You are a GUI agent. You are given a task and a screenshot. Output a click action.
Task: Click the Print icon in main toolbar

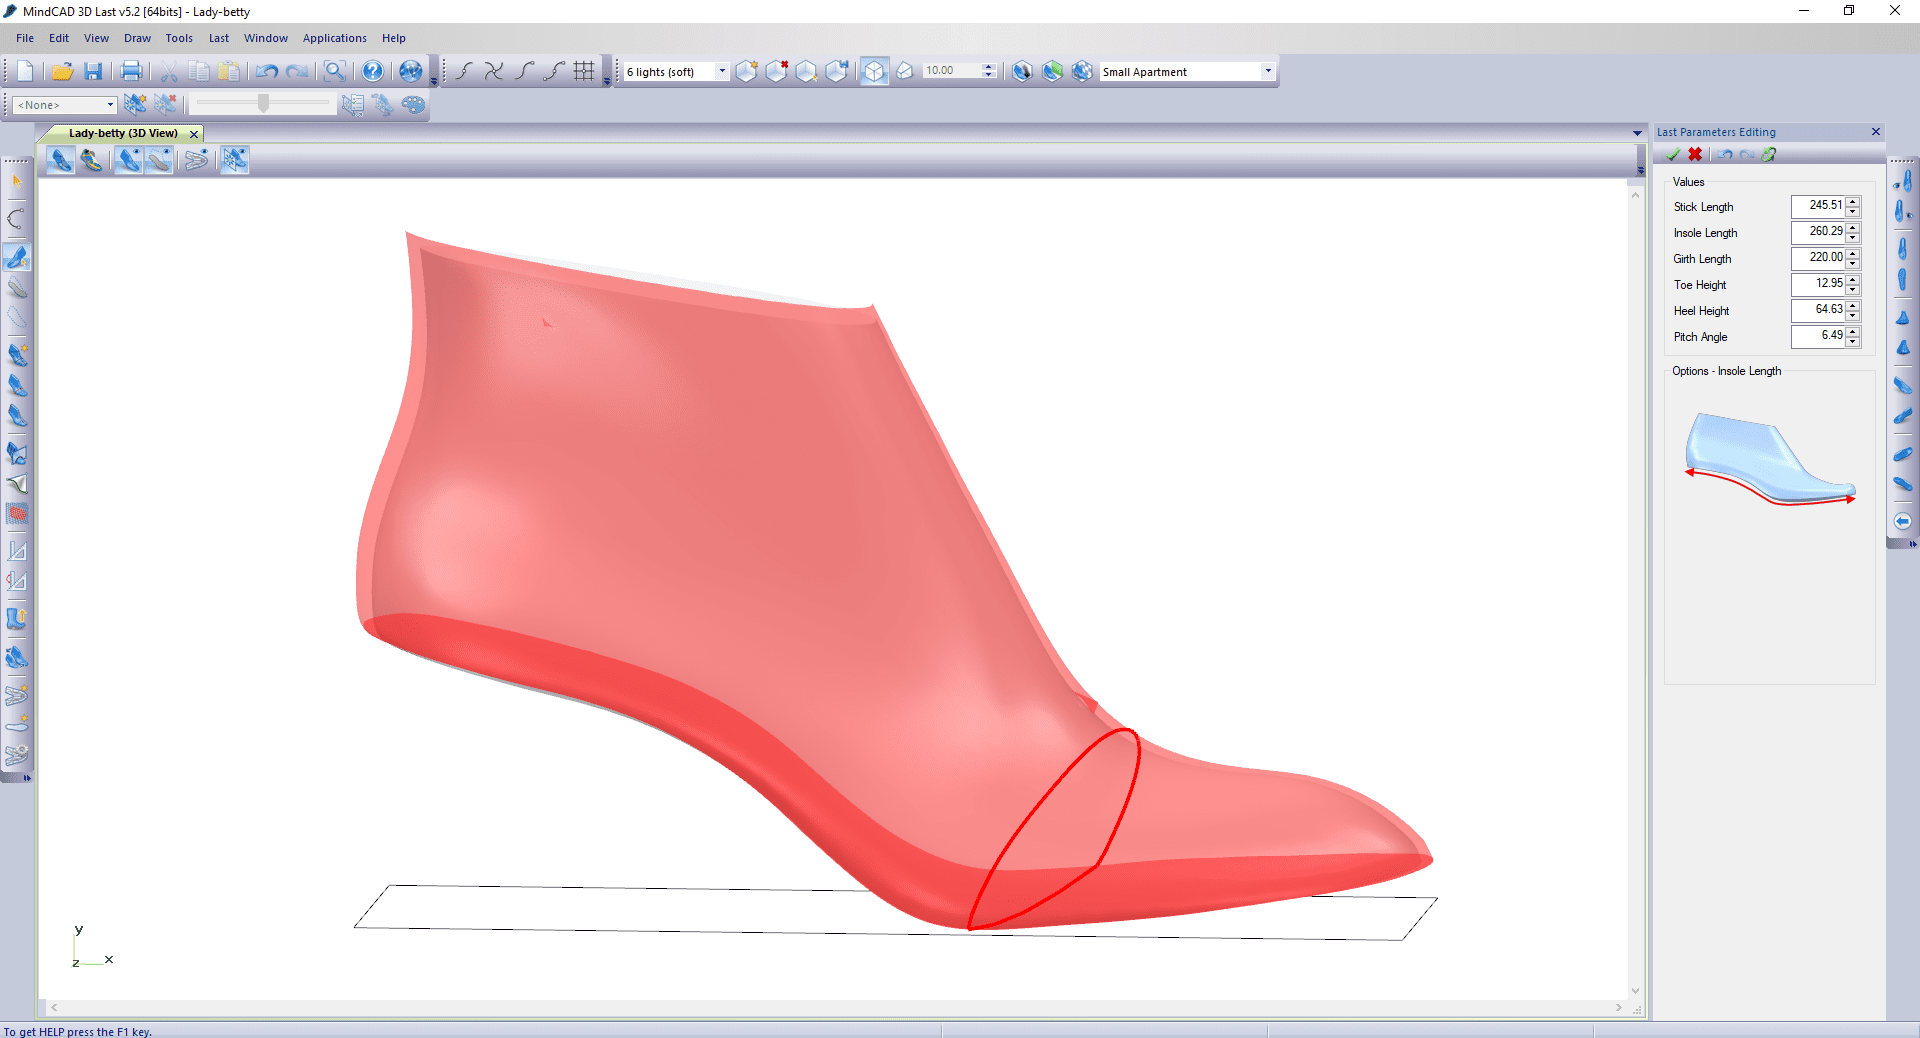click(x=131, y=71)
